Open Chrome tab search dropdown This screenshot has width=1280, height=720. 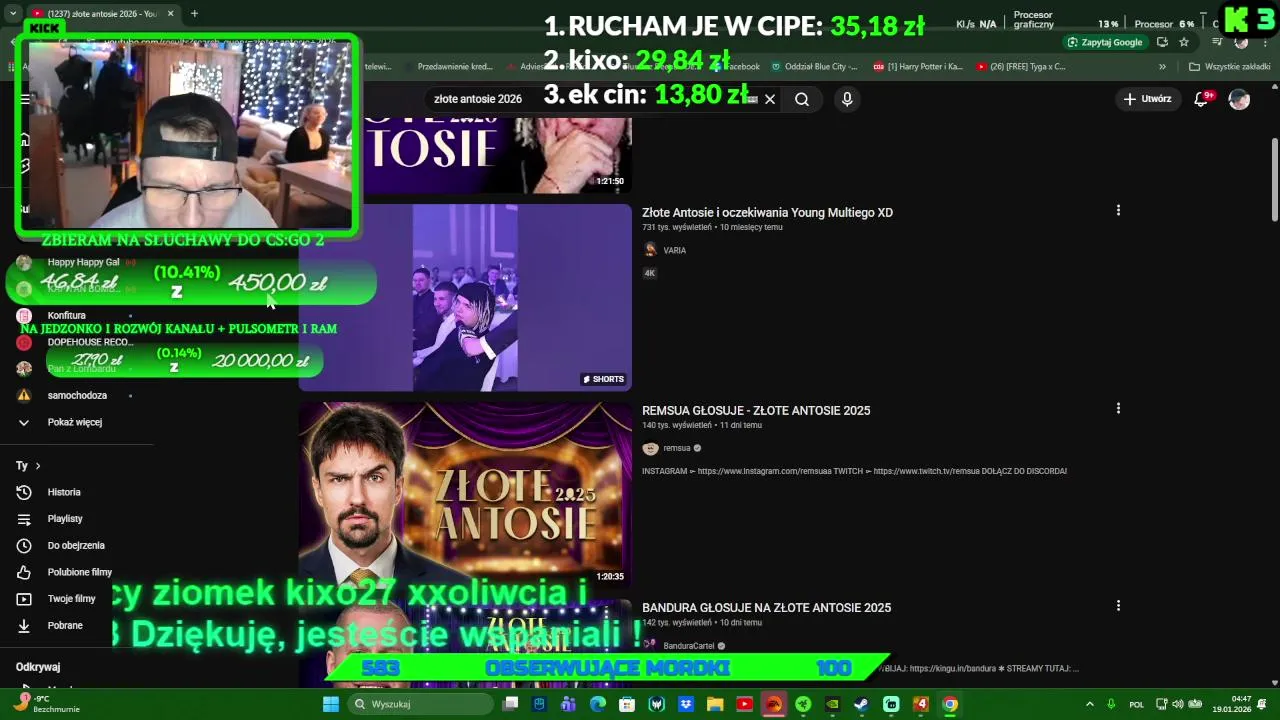13,14
